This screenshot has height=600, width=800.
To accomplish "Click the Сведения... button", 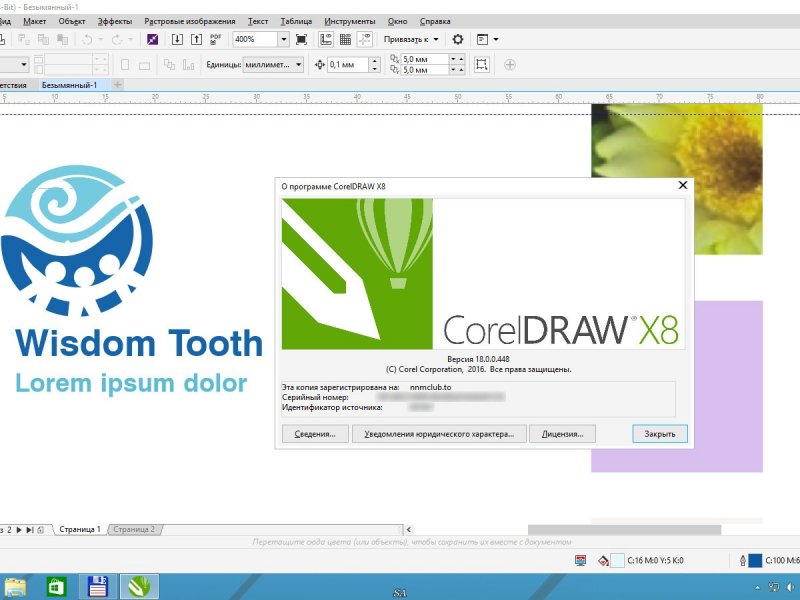I will pyautogui.click(x=315, y=434).
